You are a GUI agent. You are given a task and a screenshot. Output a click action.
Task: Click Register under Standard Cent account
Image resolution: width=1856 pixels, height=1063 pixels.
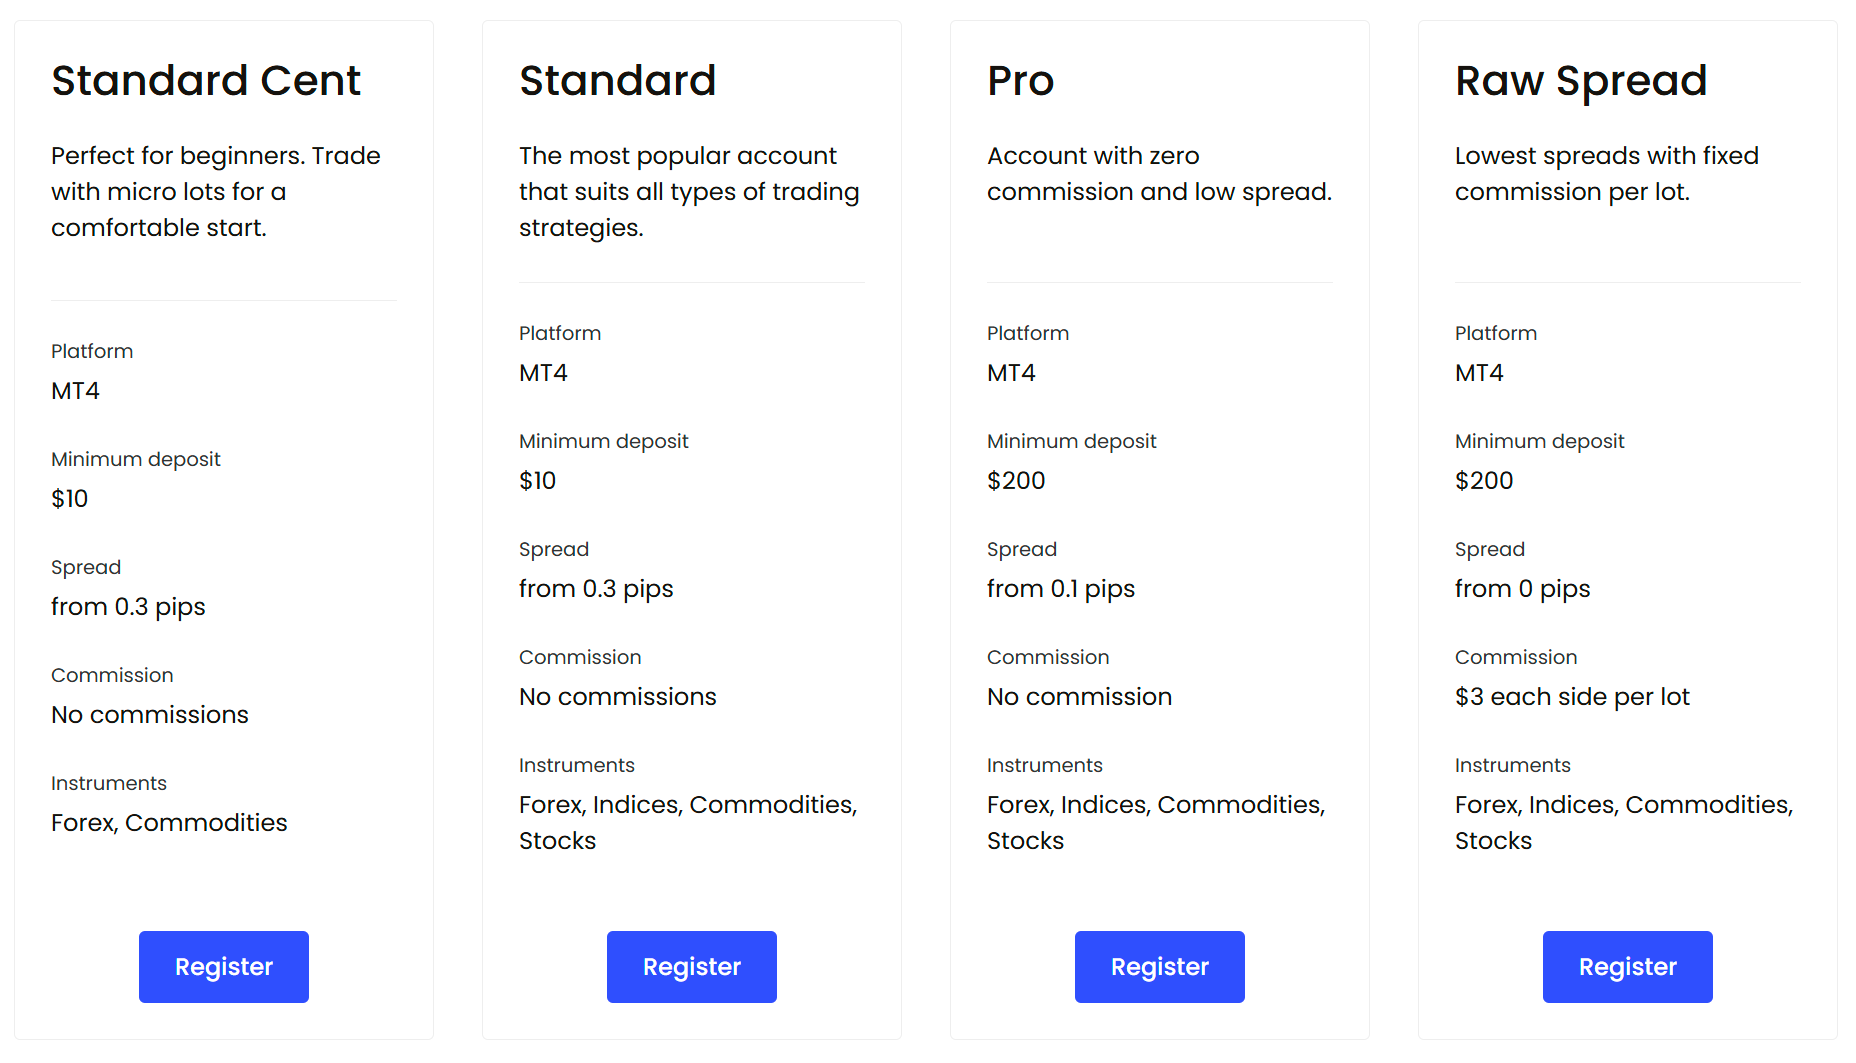224,966
